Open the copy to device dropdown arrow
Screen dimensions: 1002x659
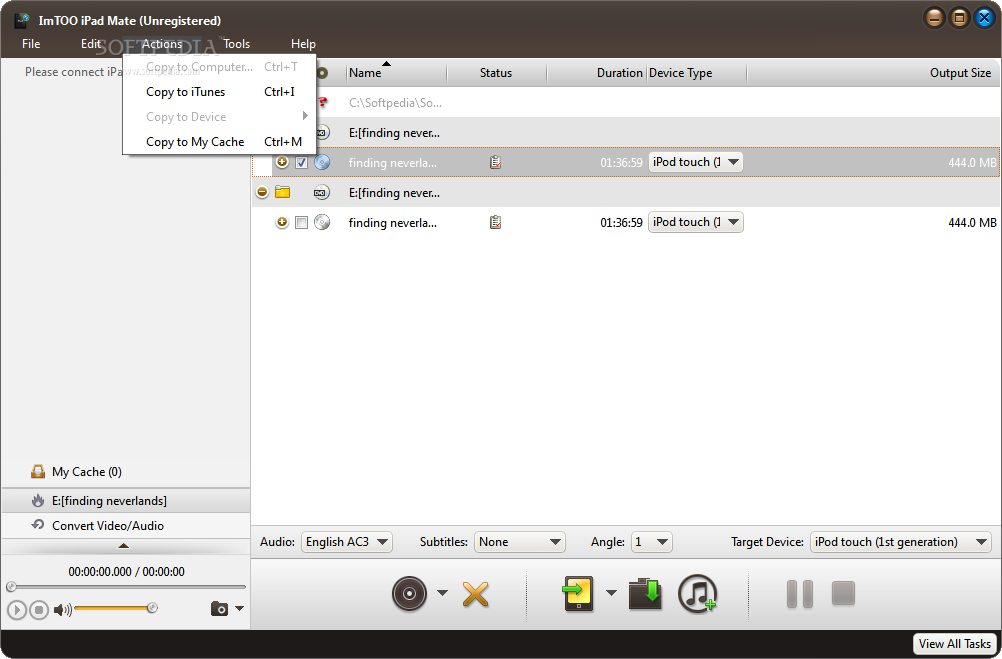[611, 593]
